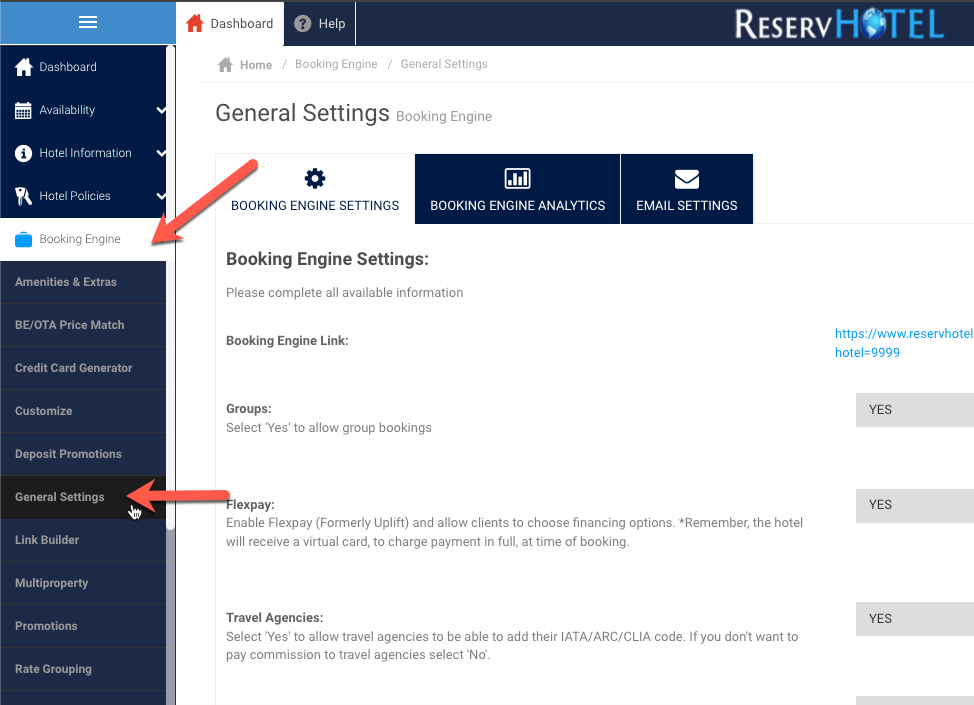Click the Booking Engine breadcrumb link
974x705 pixels.
coord(336,64)
